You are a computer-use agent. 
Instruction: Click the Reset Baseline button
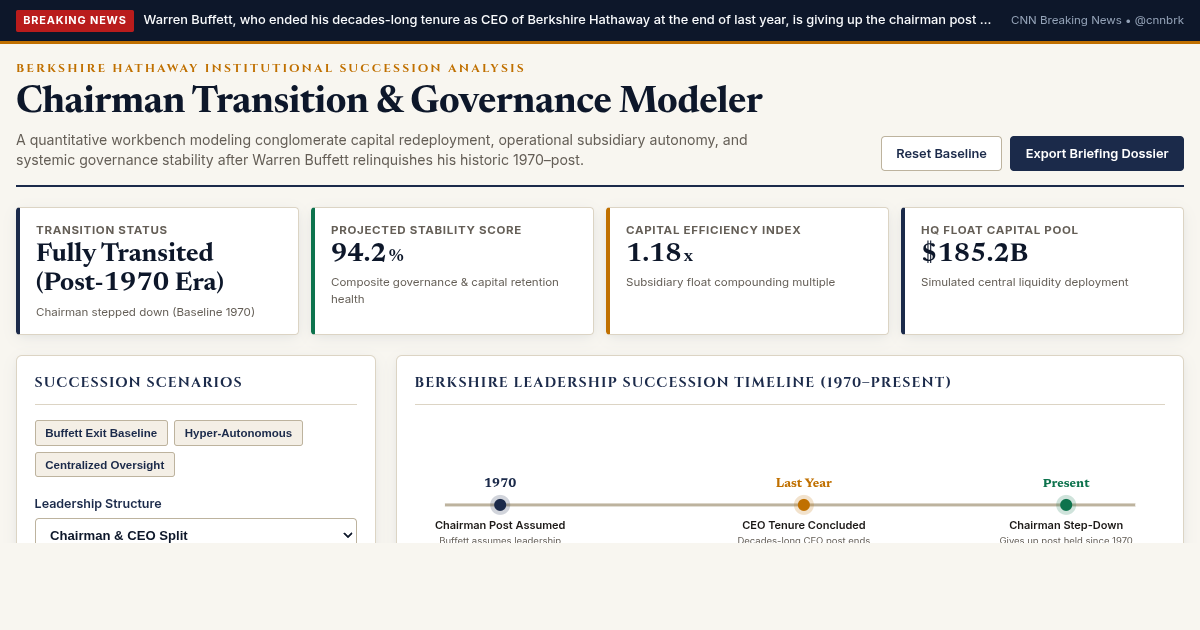point(941,153)
